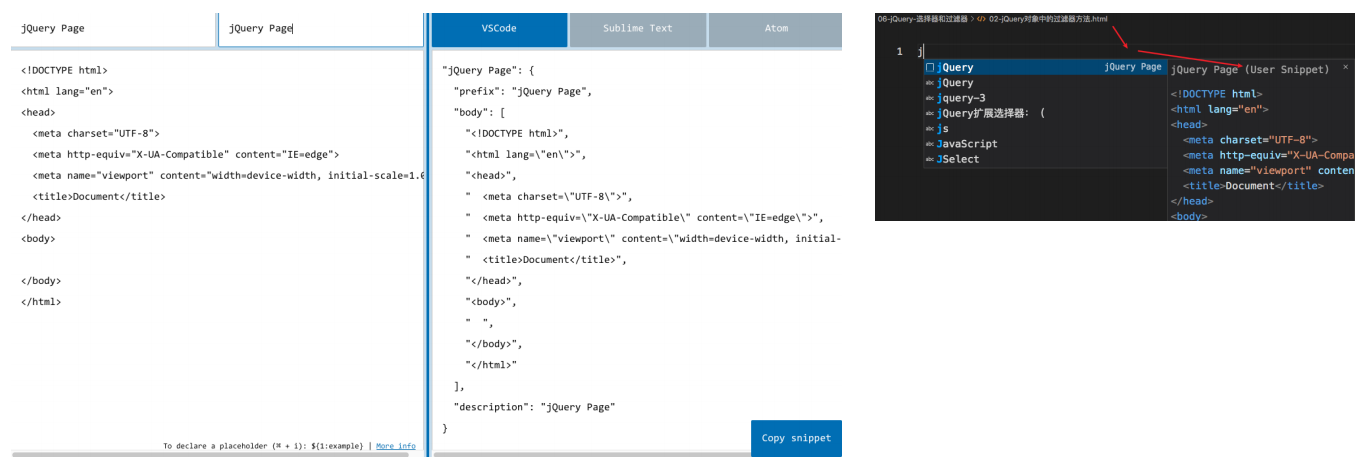Click the <title>Document</title> line in the snippet editor
Image resolution: width=1366 pixels, height=464 pixels.
click(99, 196)
